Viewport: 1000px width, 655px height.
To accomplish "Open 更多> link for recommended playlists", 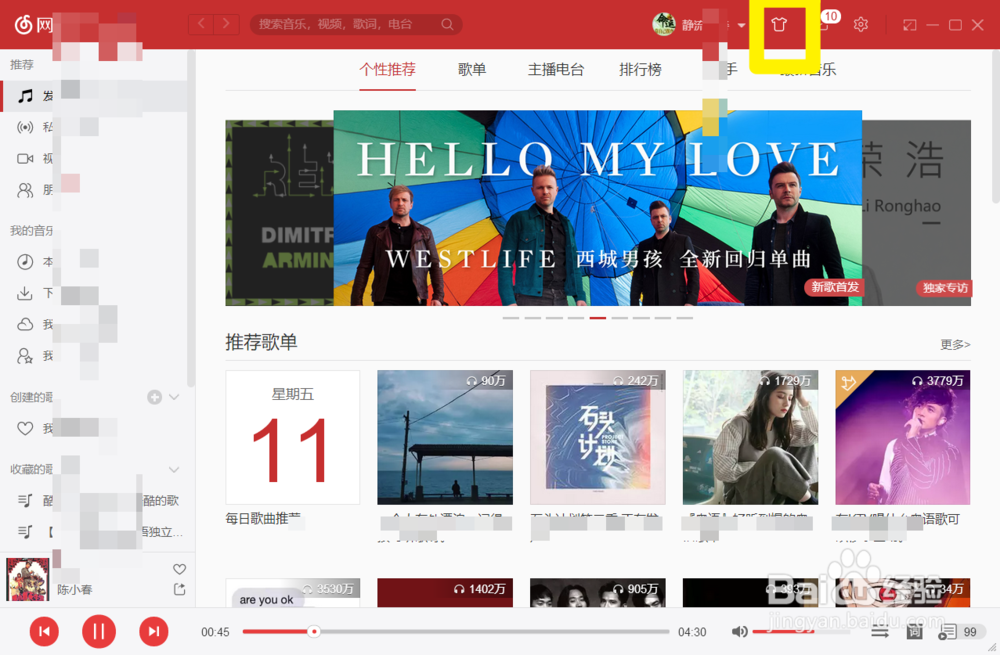I will pos(955,344).
